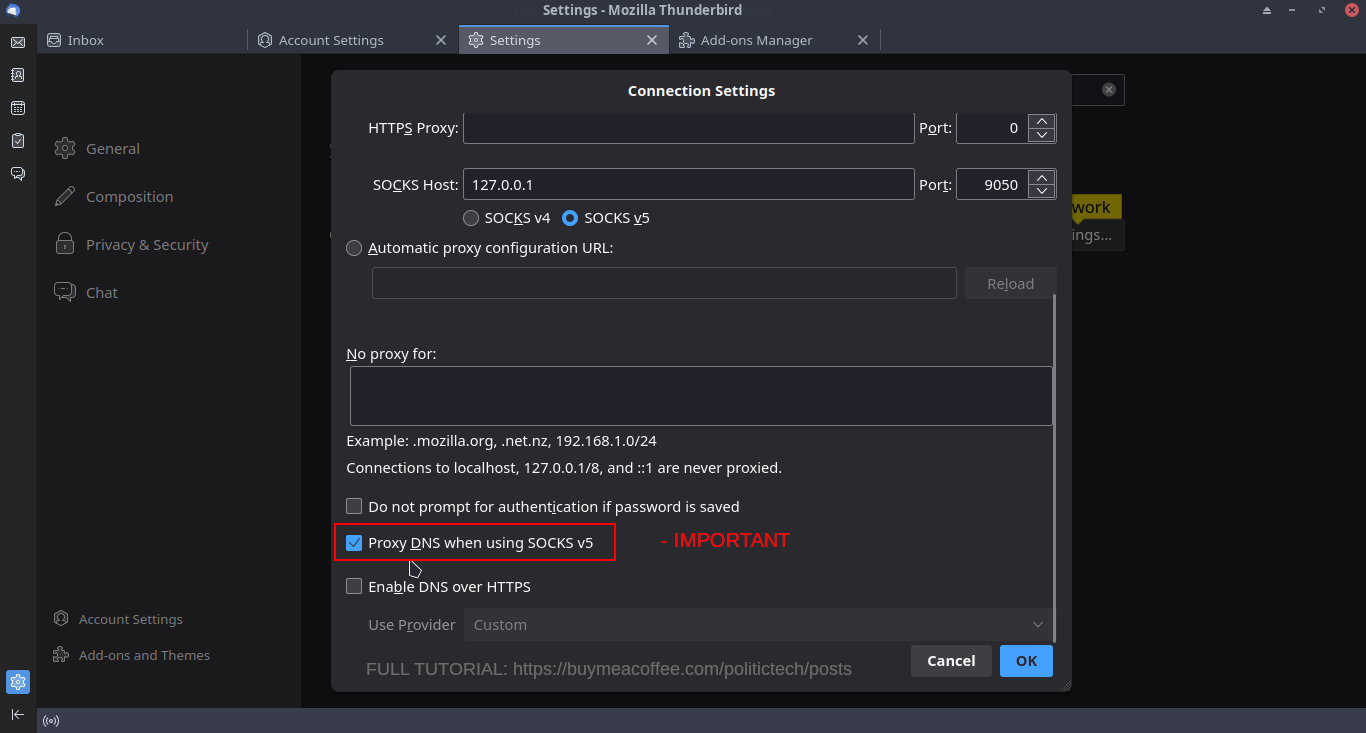Click the Chat bubble icon in settings
Viewport: 1366px width, 733px height.
(65, 292)
